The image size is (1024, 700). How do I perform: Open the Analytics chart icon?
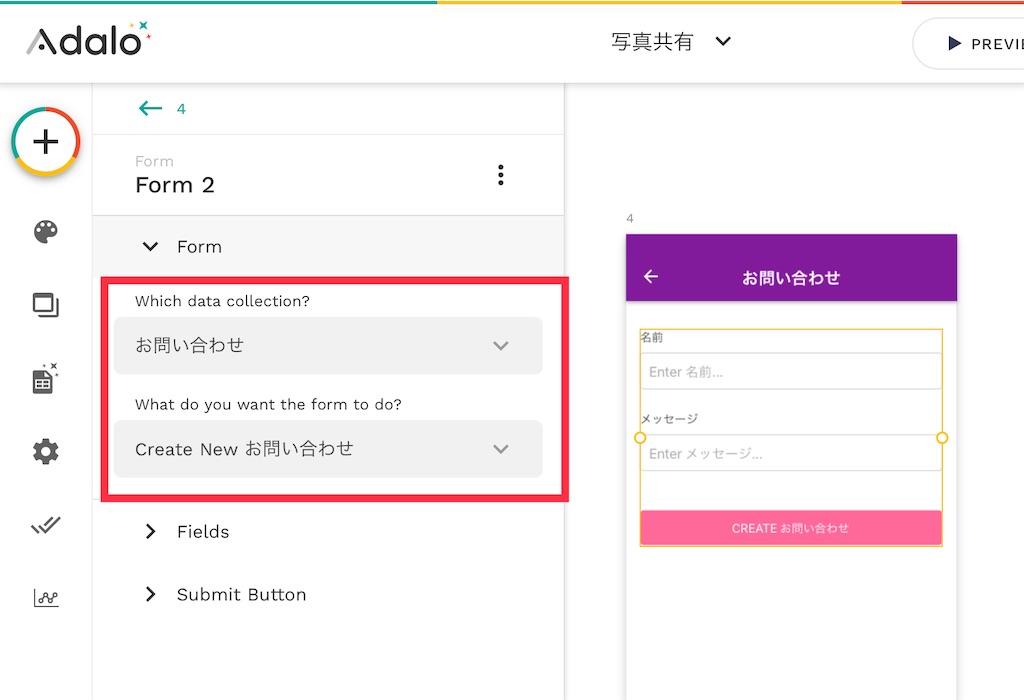click(46, 597)
